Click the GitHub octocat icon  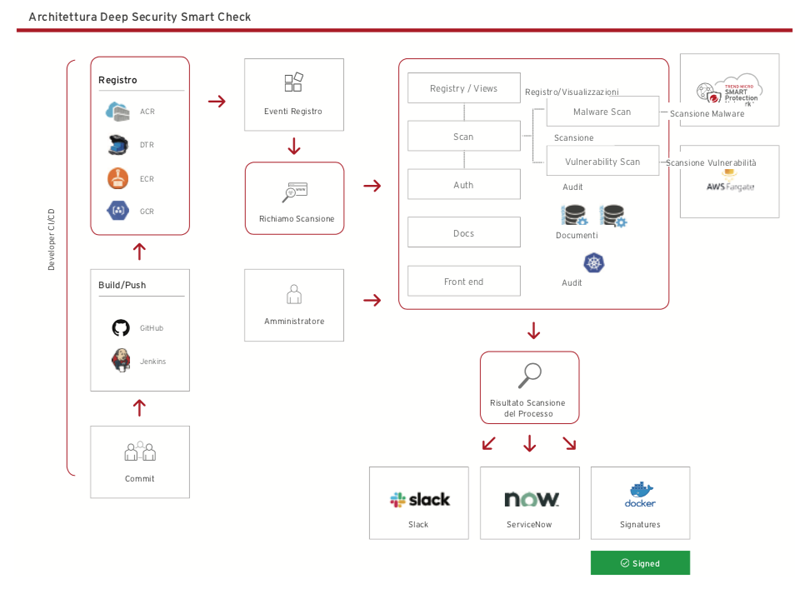pos(121,328)
